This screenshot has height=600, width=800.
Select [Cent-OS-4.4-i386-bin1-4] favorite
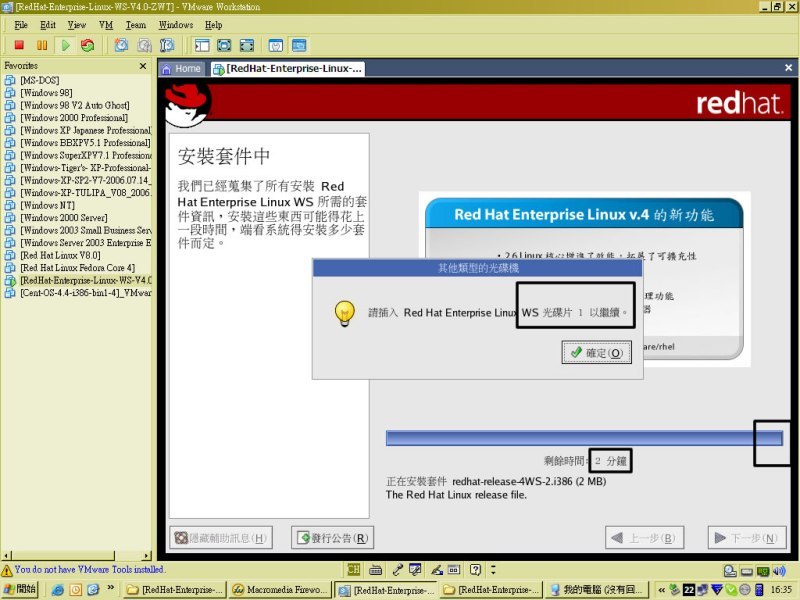coord(78,292)
